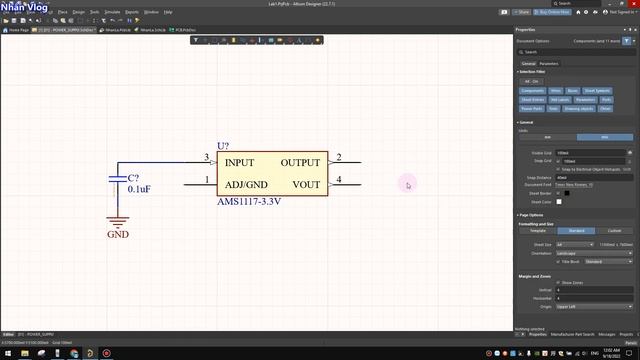Click the Buy Online Now button
The width and height of the screenshot is (640, 360).
(x=552, y=12)
